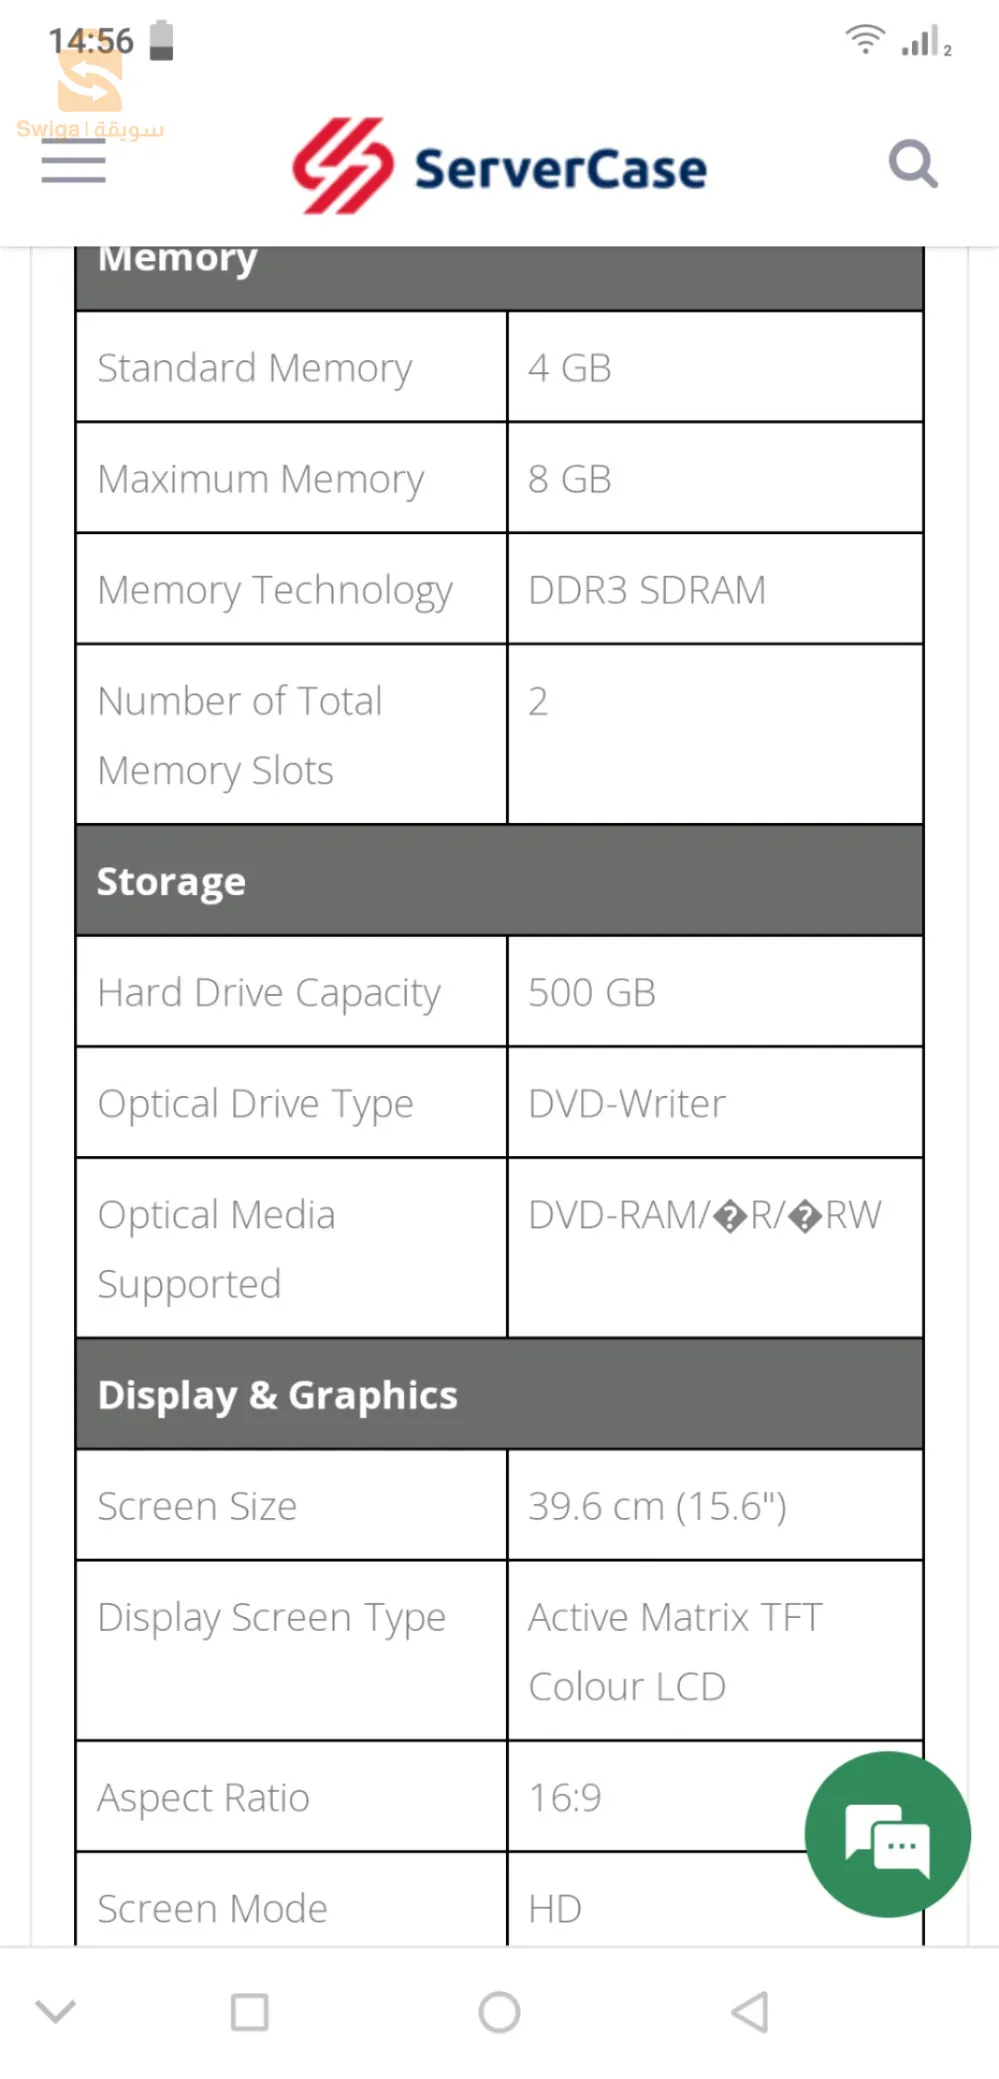
Task: Tap the ServerCase logo icon
Action: [x=345, y=166]
